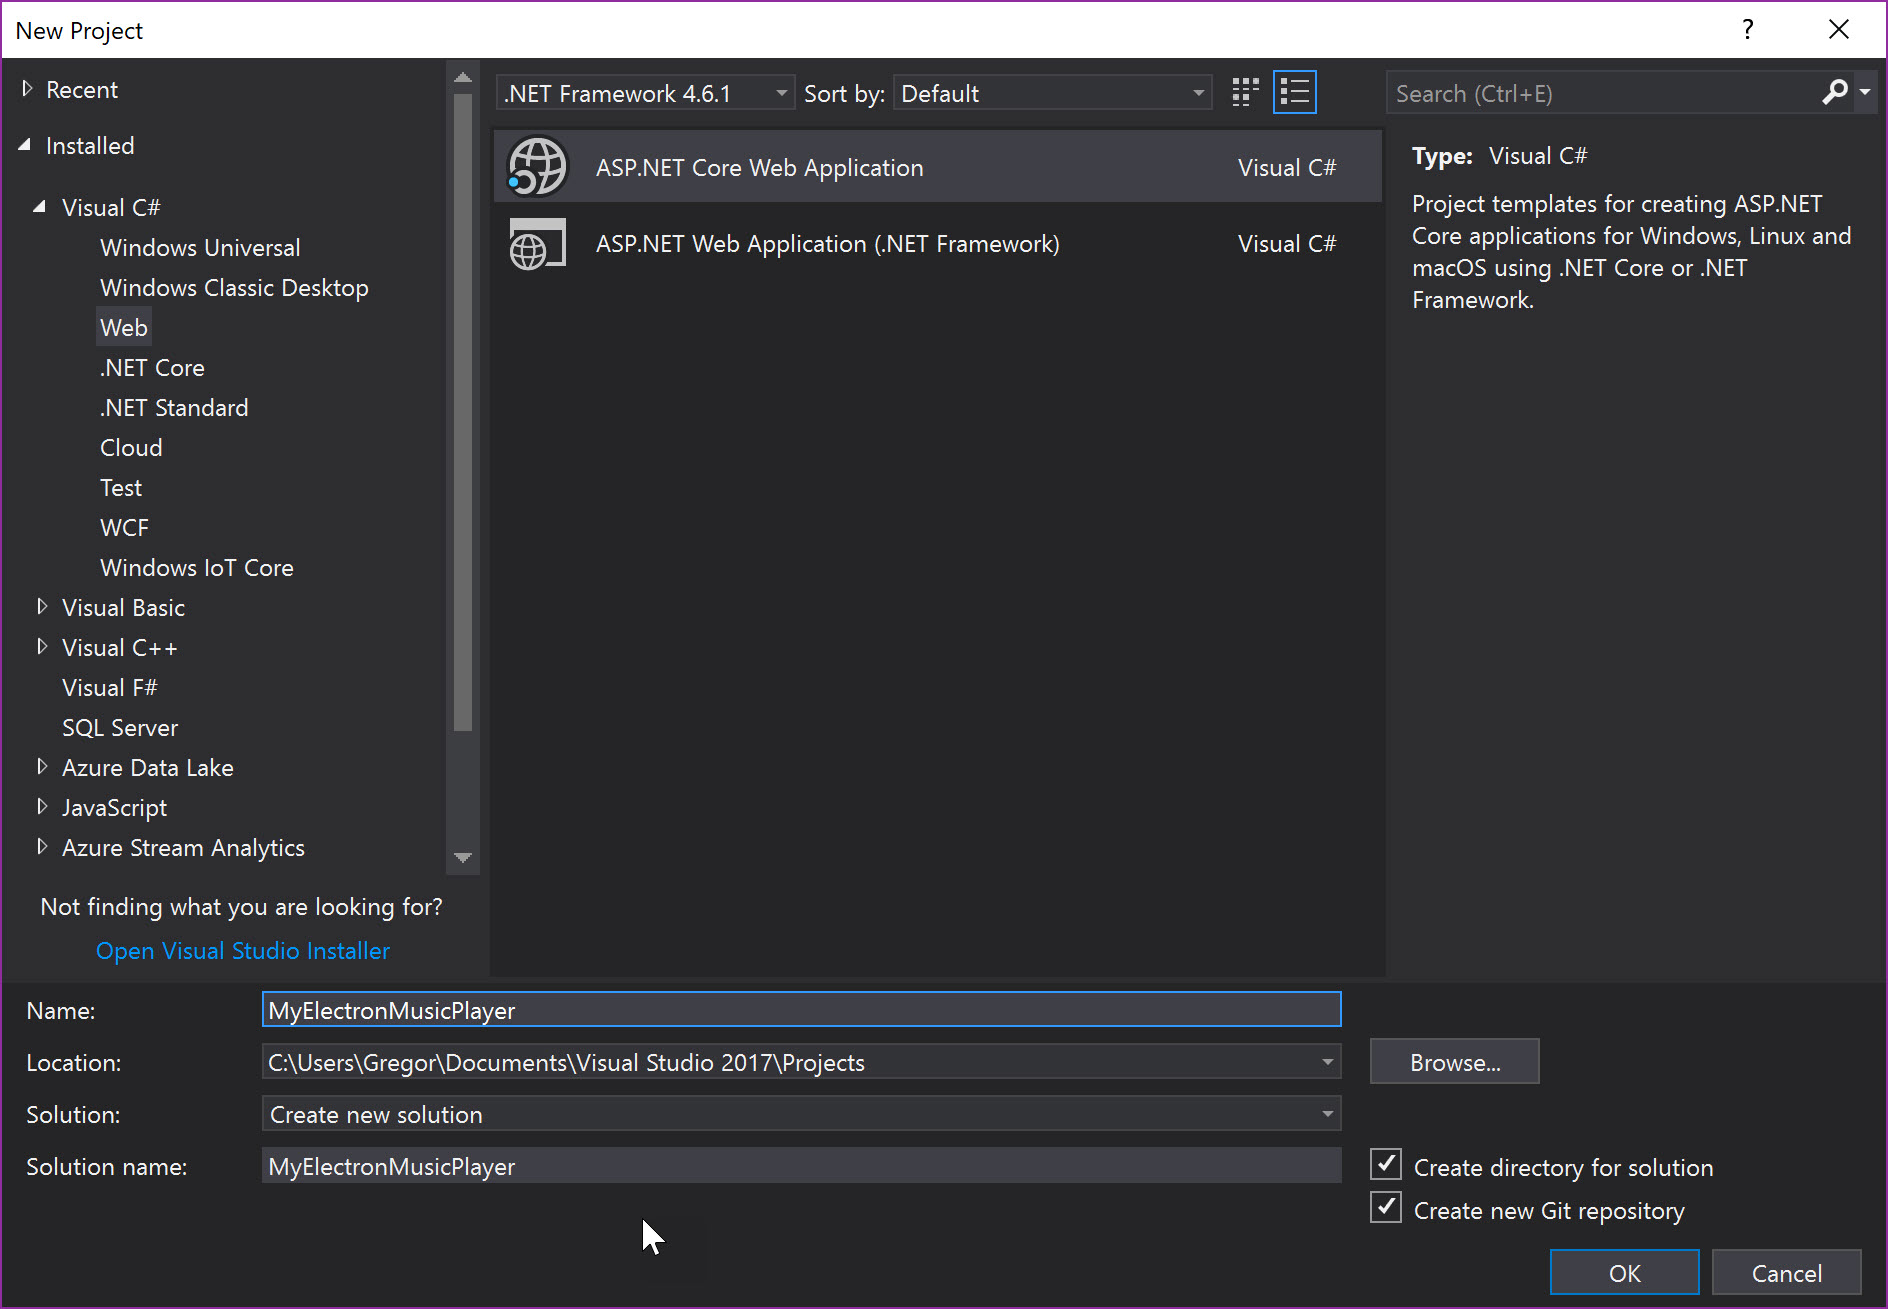Switch to medium icons list view
Viewport: 1888px width, 1309px height.
coord(1295,93)
